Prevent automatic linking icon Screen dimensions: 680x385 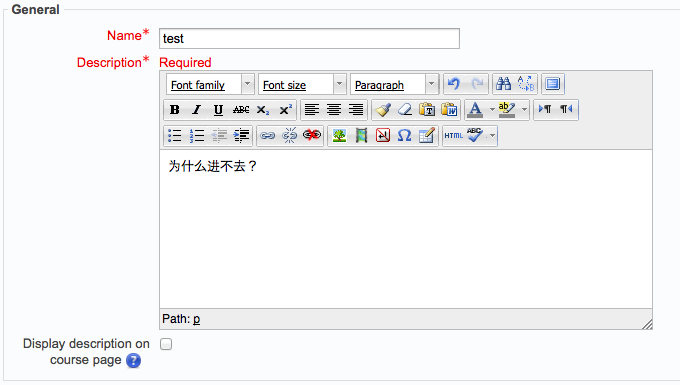coord(312,136)
